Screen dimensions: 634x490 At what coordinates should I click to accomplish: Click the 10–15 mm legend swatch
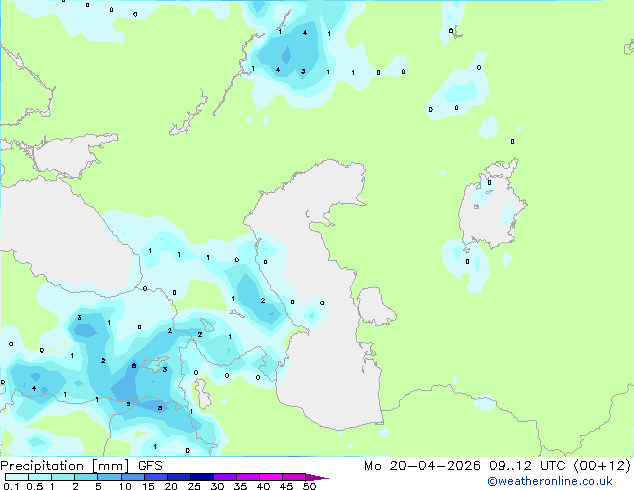tap(133, 477)
